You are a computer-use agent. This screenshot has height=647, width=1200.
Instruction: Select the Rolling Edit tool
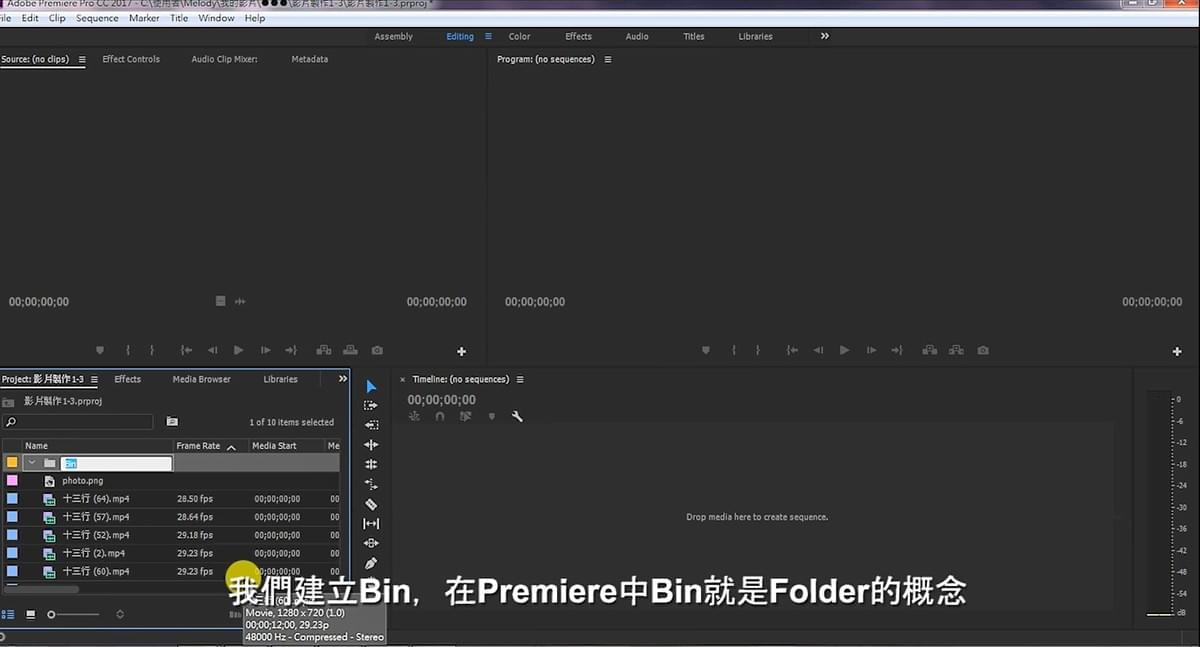click(371, 464)
